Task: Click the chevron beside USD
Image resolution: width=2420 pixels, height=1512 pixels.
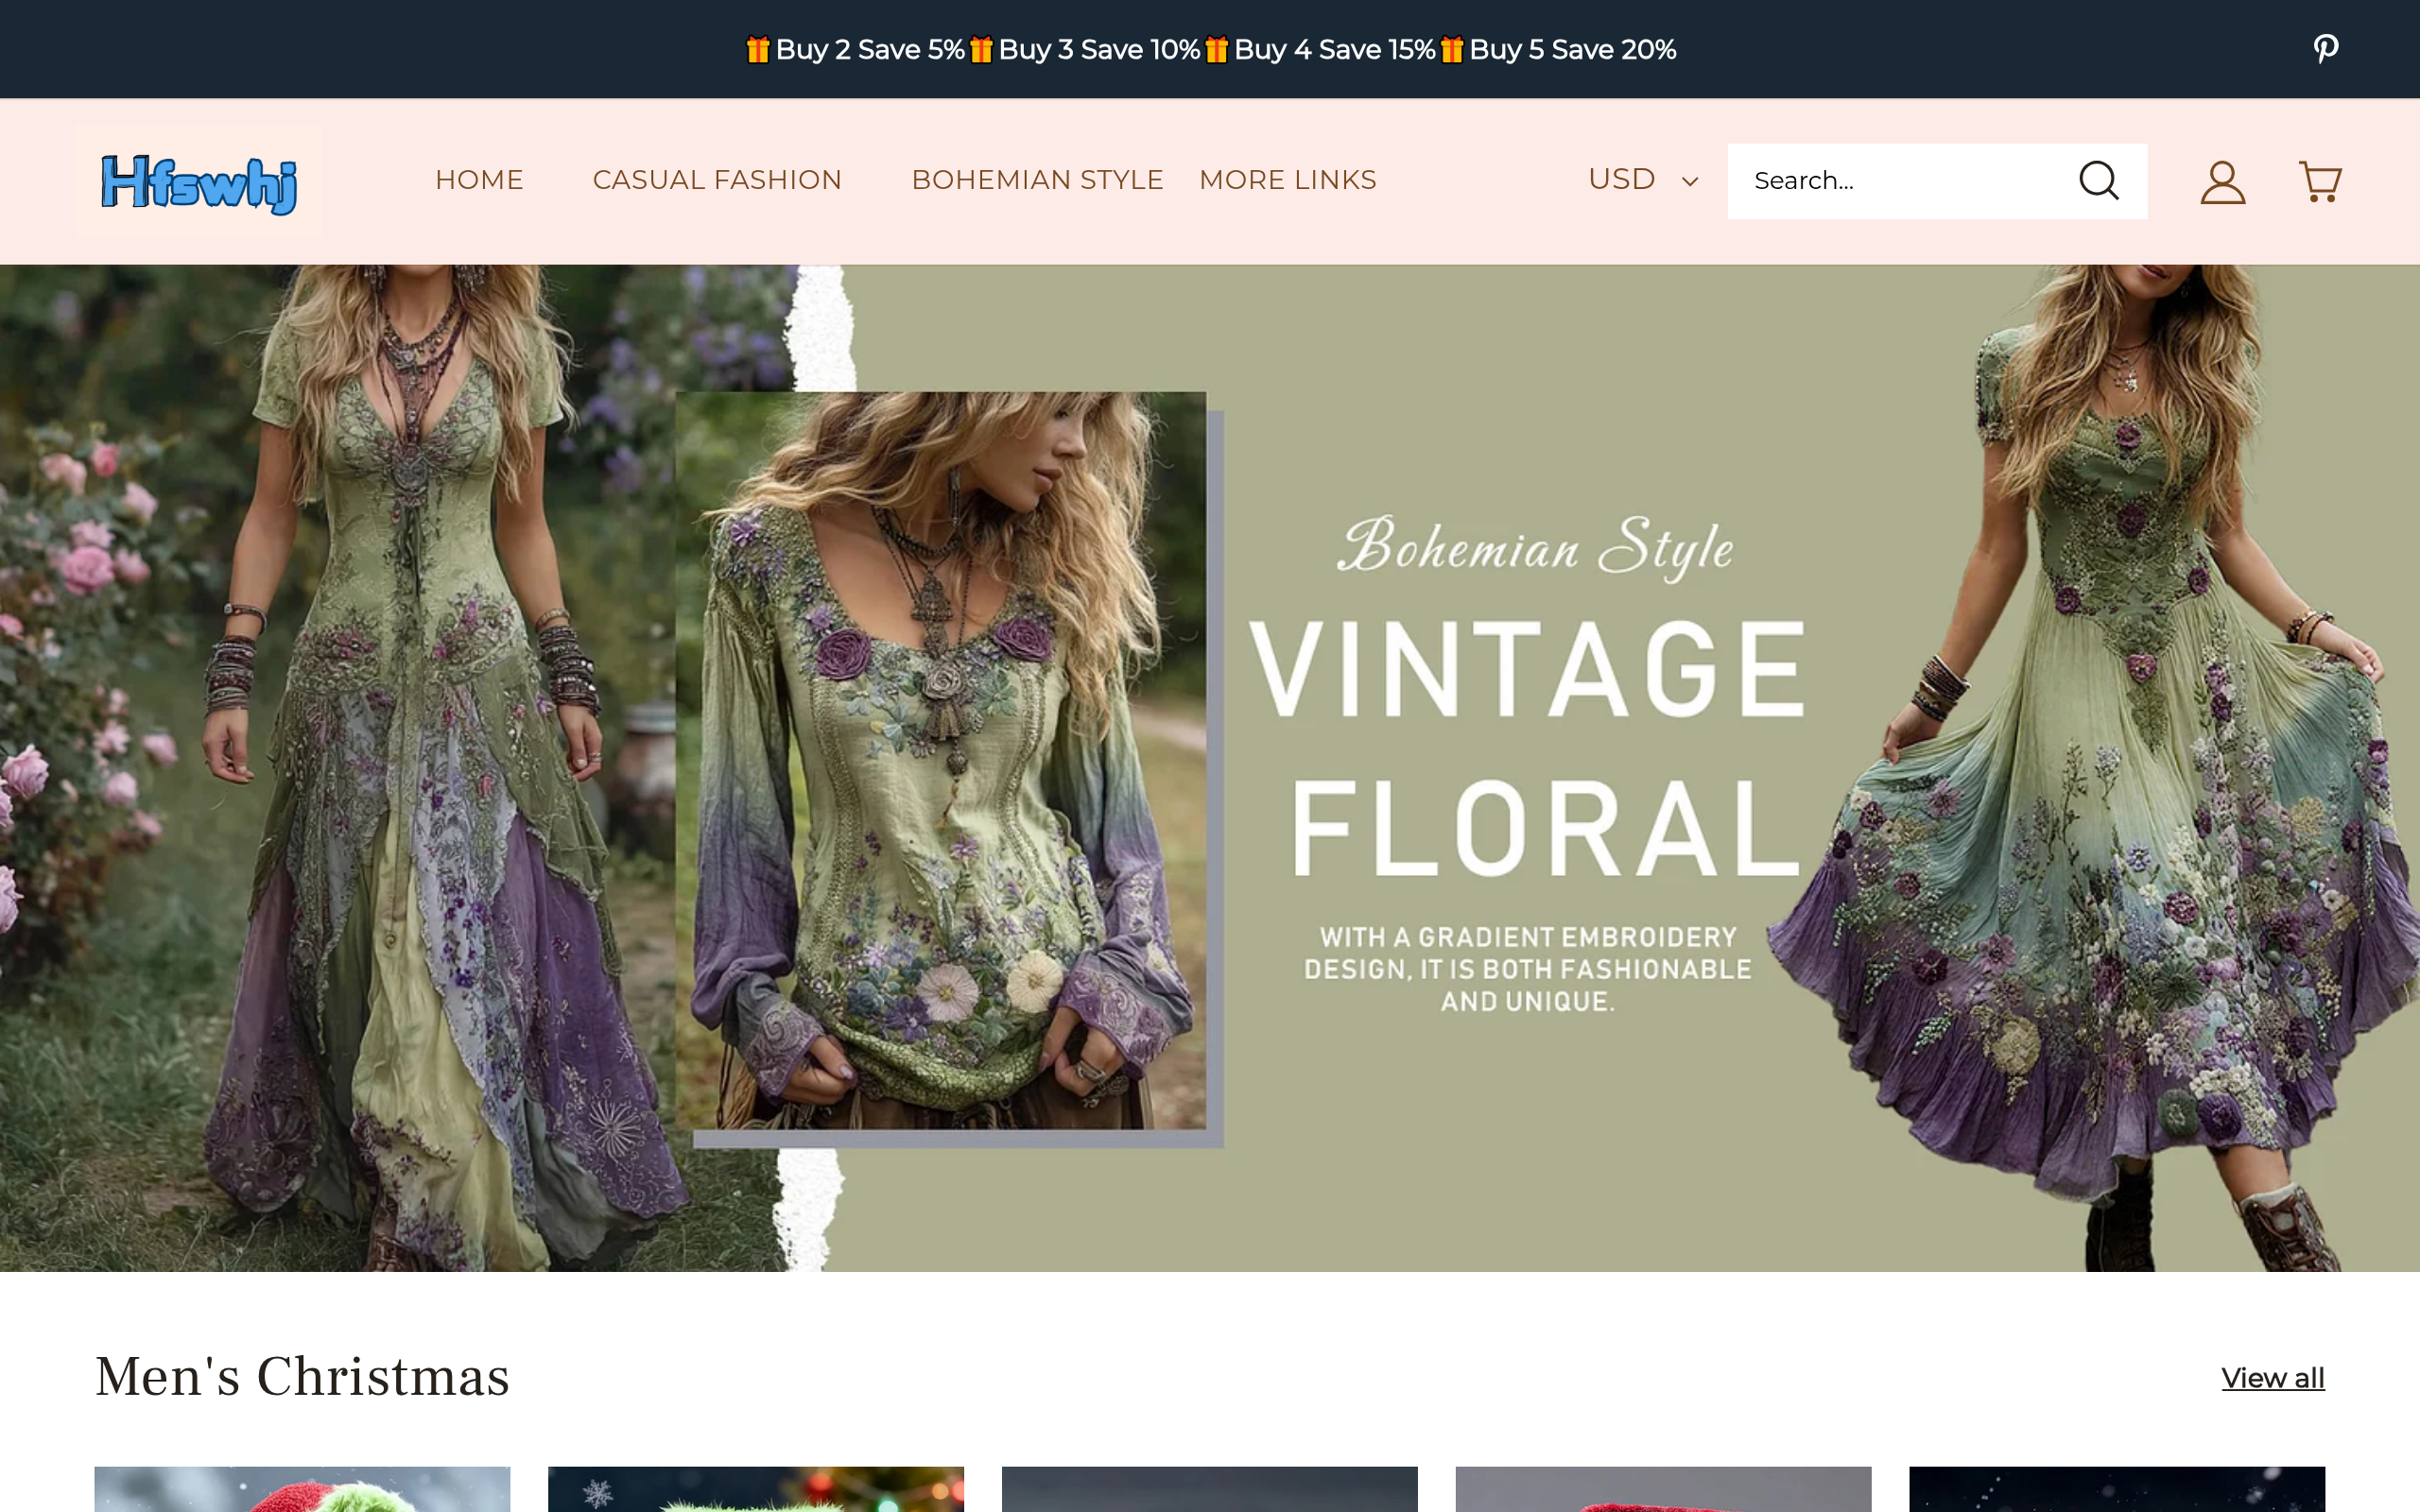Action: pyautogui.click(x=1690, y=182)
